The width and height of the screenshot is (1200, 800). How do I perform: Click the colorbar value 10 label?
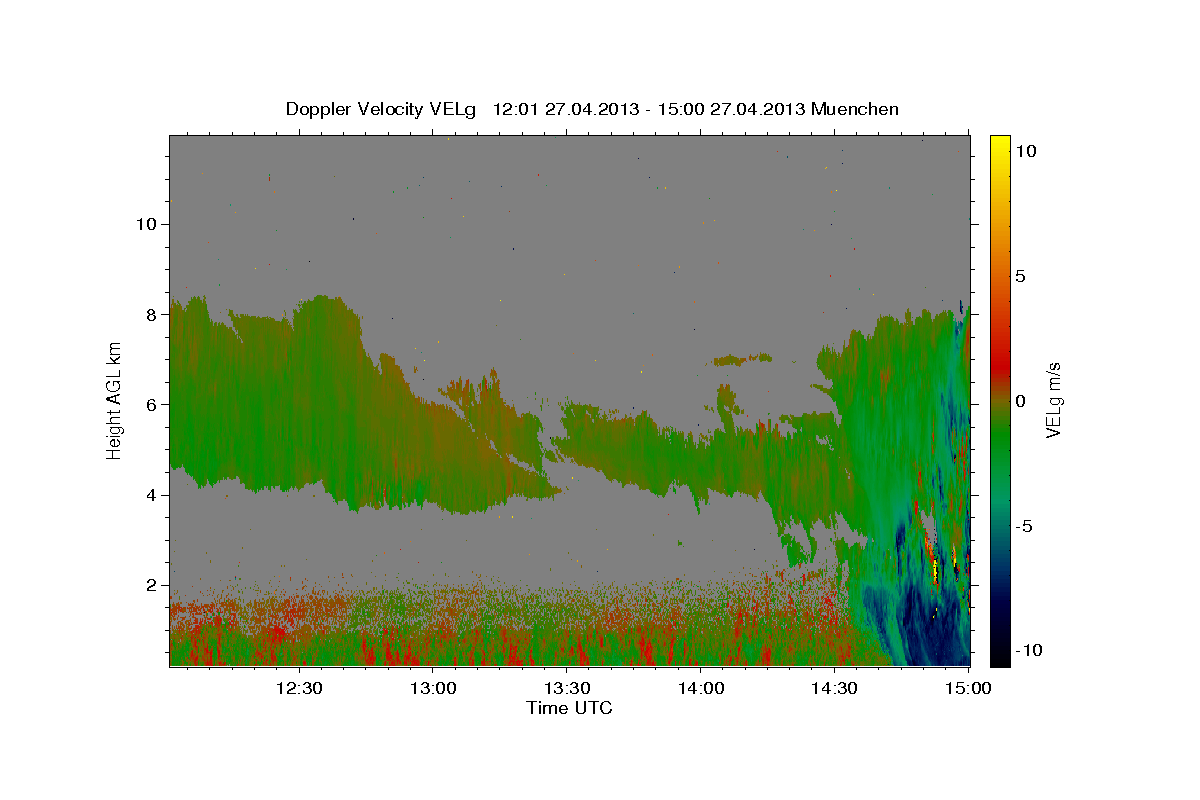pos(1025,150)
